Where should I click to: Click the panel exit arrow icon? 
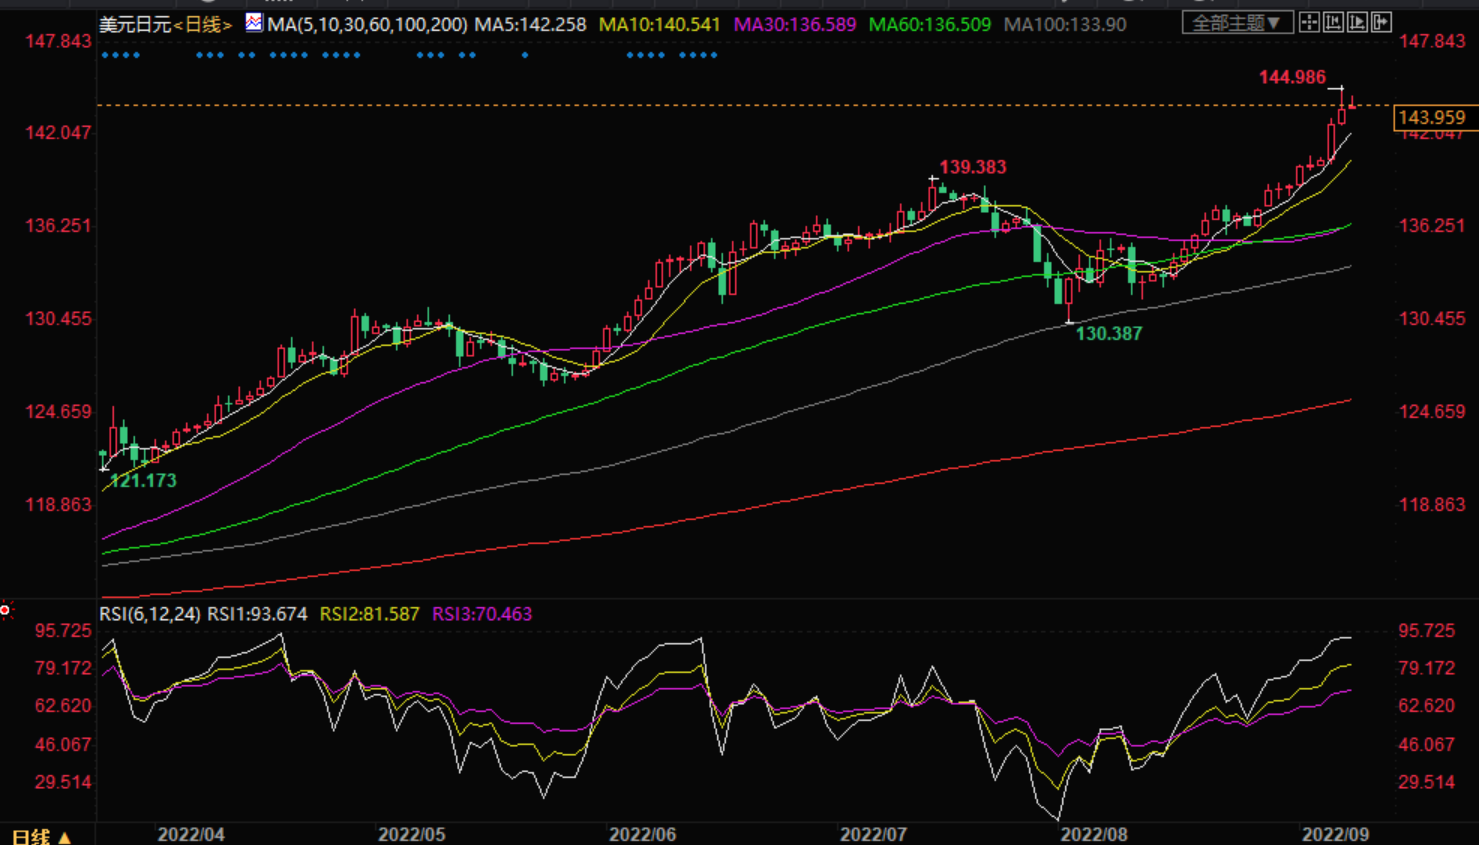(x=1381, y=22)
